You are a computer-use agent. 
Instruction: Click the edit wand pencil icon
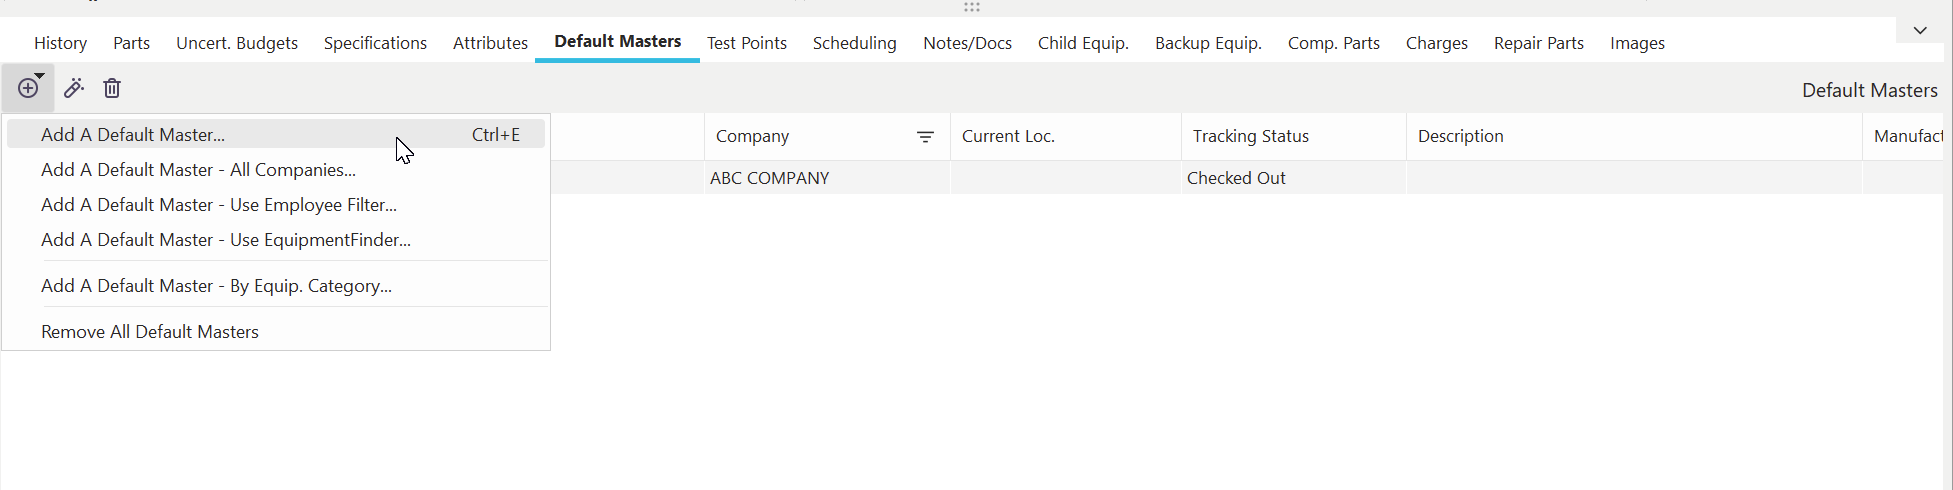(x=74, y=89)
